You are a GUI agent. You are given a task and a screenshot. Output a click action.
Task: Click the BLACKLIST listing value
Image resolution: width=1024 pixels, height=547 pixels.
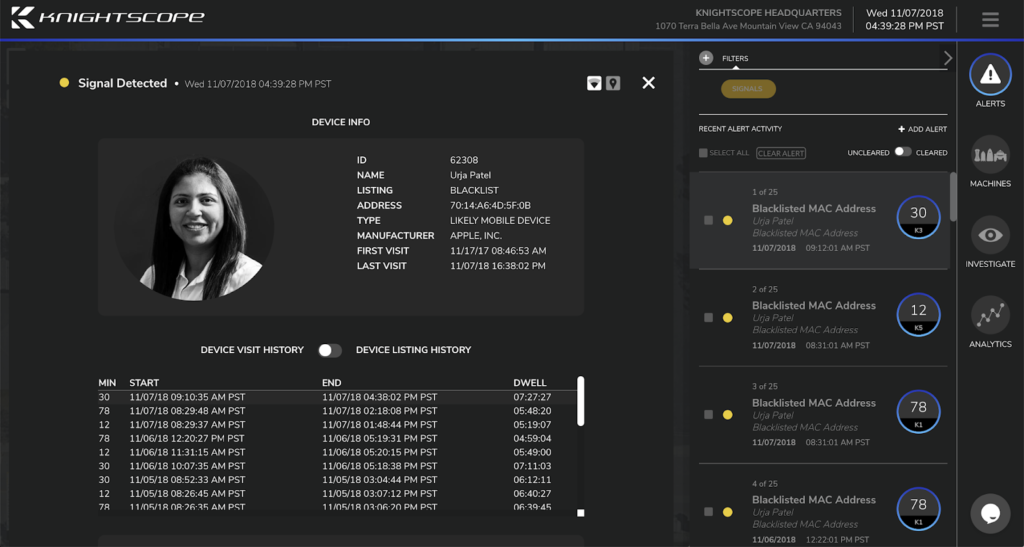[474, 191]
